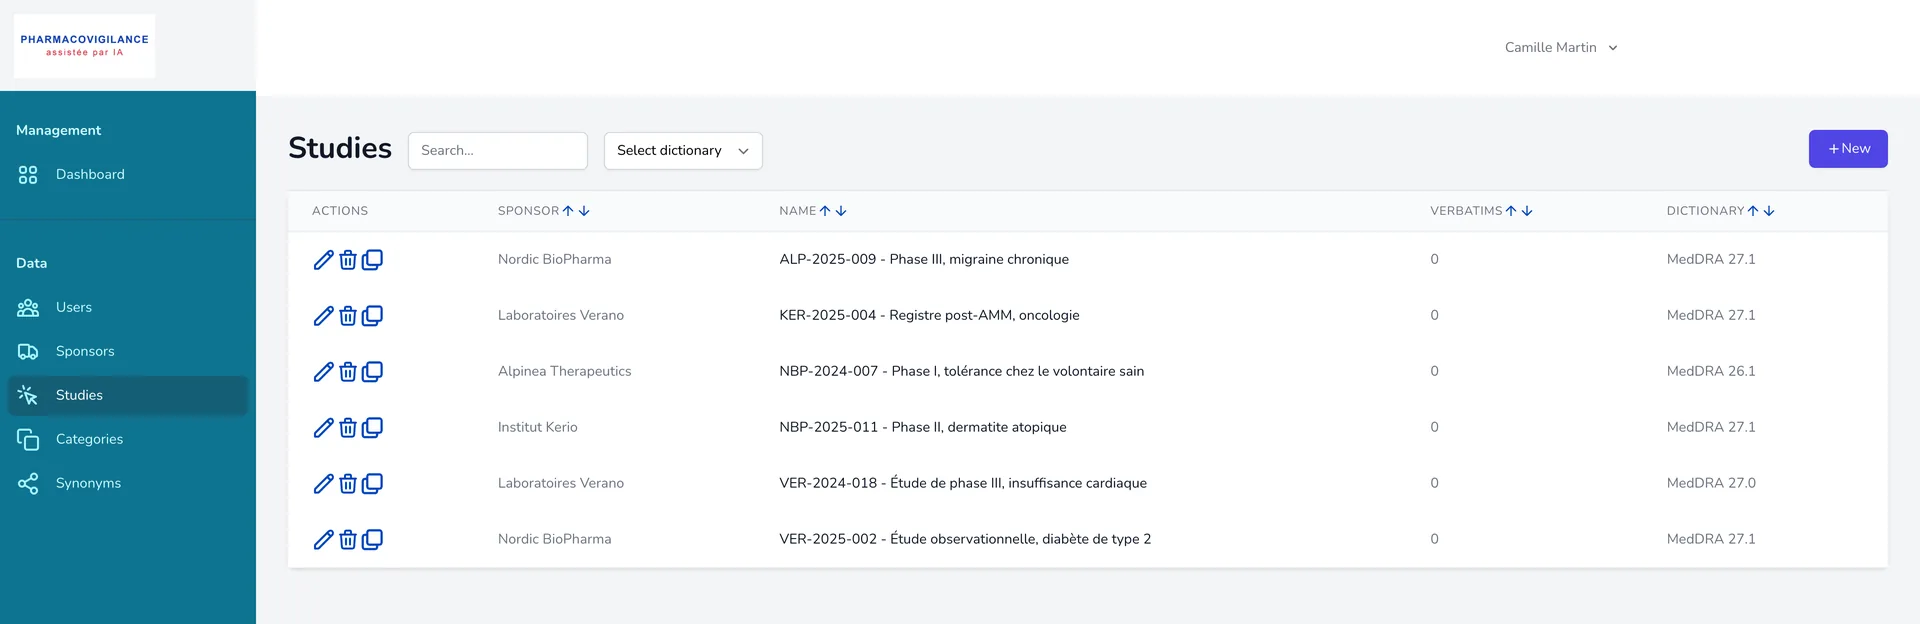Duplicate the NBP-2024-007 study using copy icon
Screen dimensions: 1920x624
pos(372,372)
